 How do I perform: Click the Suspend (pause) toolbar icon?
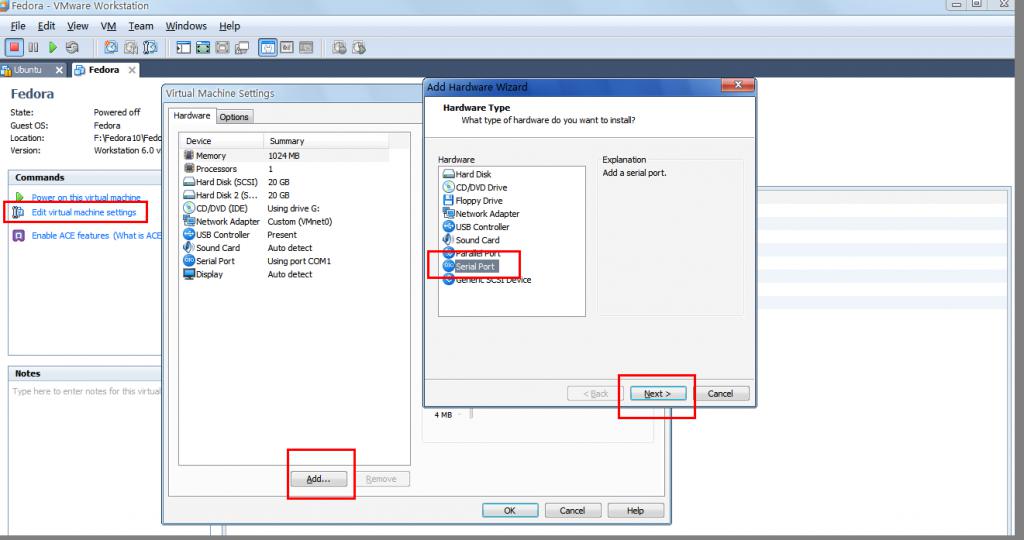pyautogui.click(x=33, y=48)
